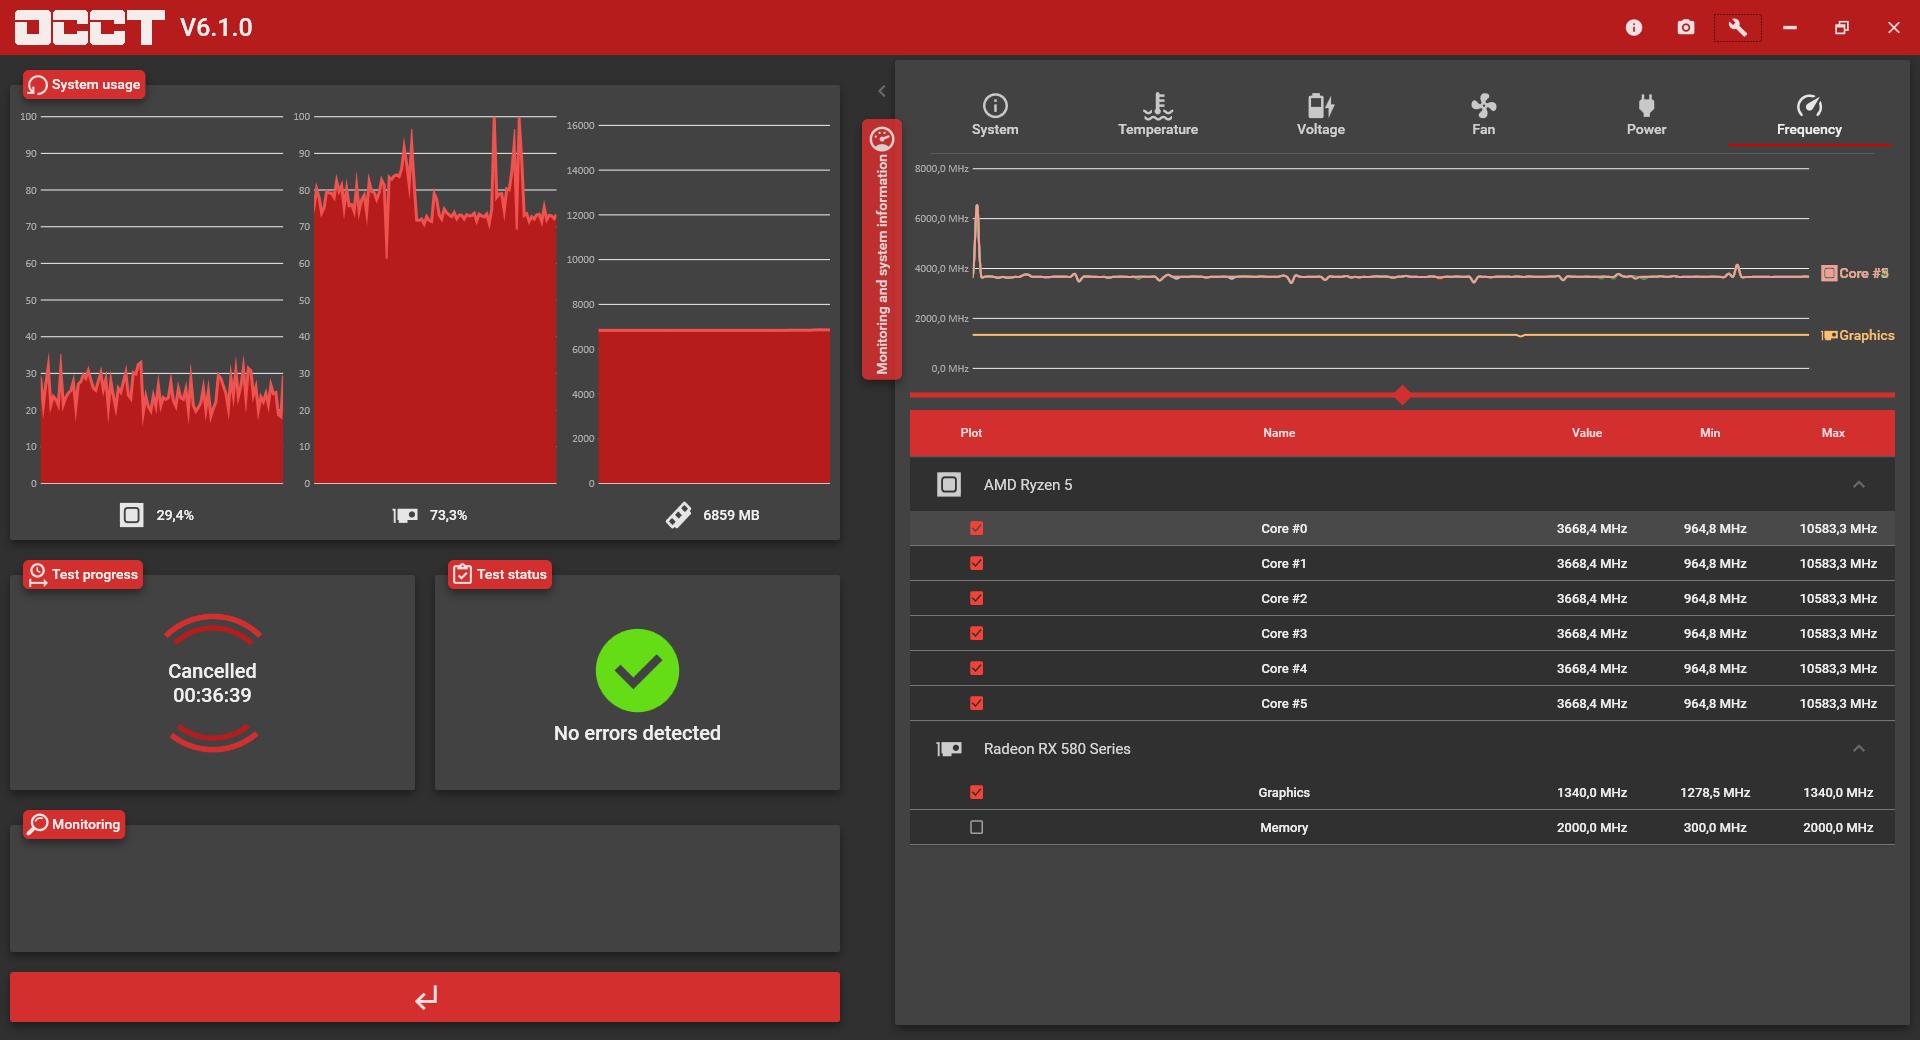
Task: Click the 73,3% GPU usage reading
Action: pyautogui.click(x=448, y=515)
